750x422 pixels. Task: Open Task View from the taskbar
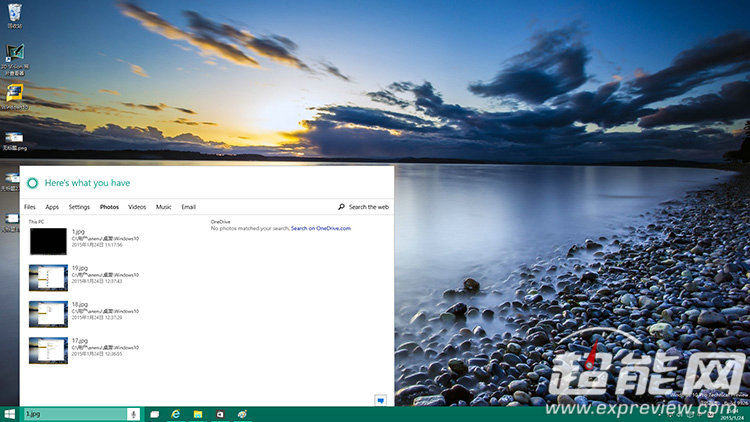point(155,413)
